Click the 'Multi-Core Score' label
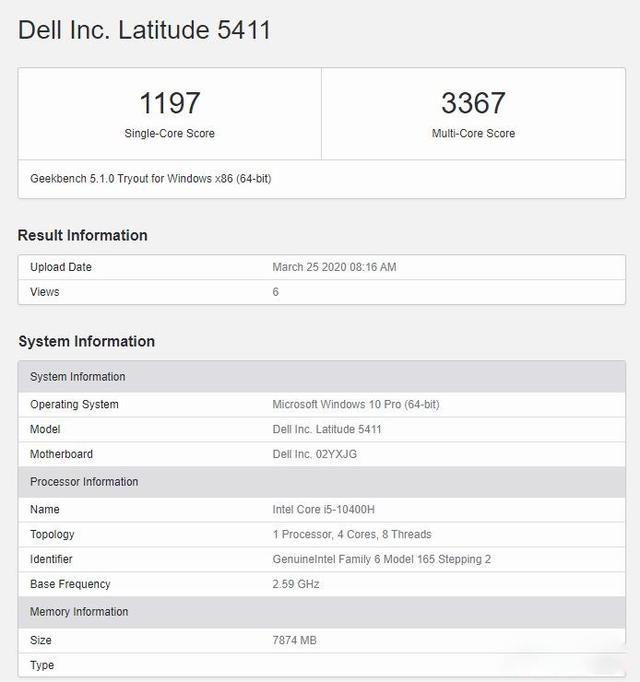This screenshot has height=682, width=640. pyautogui.click(x=473, y=133)
